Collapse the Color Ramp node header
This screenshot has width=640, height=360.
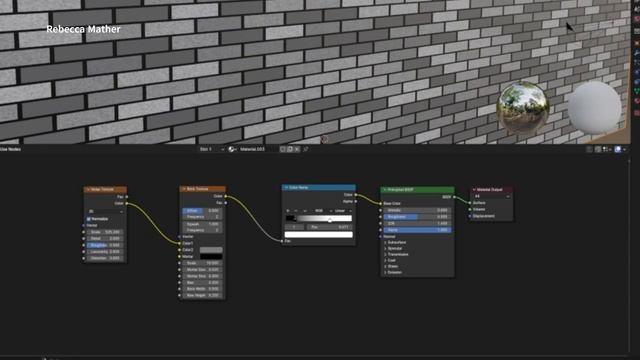point(286,188)
